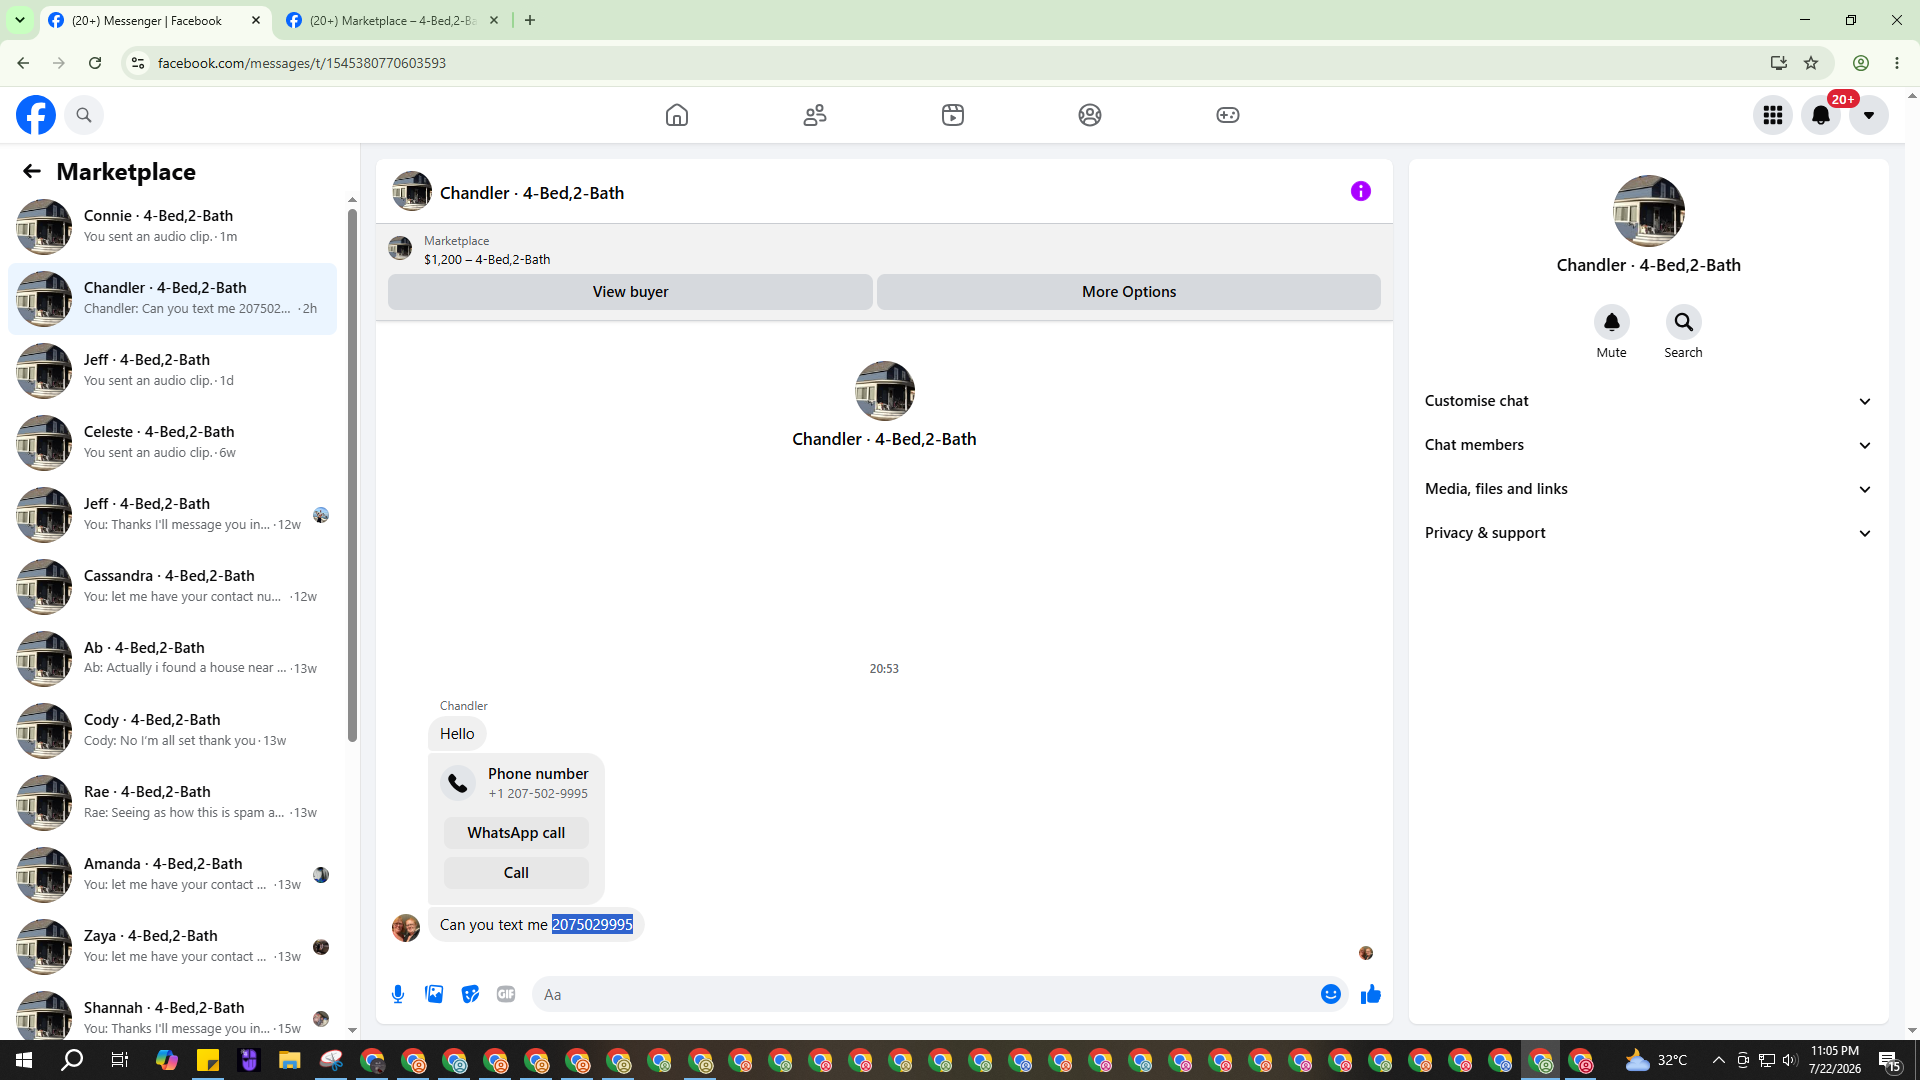Open the Groups icon in top navigation
Viewport: 1920px width, 1080px height.
click(x=1090, y=115)
